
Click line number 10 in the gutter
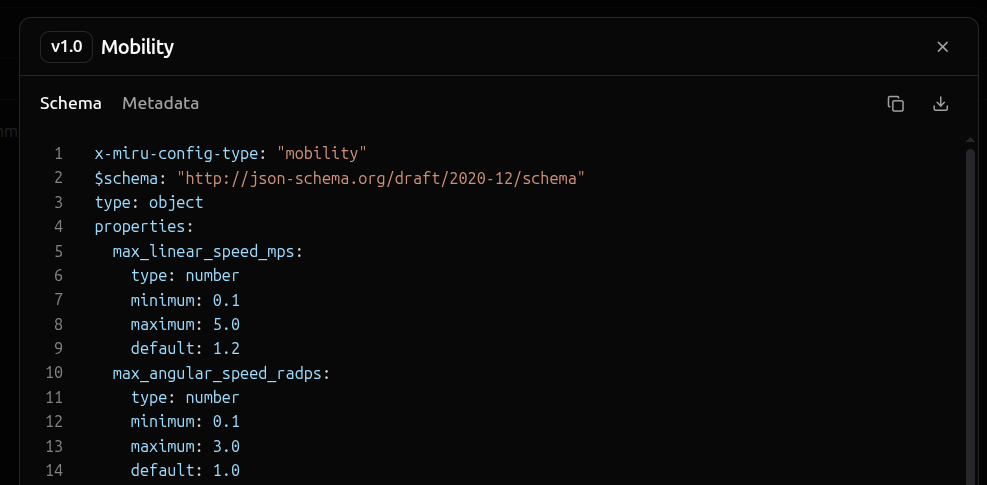click(55, 373)
